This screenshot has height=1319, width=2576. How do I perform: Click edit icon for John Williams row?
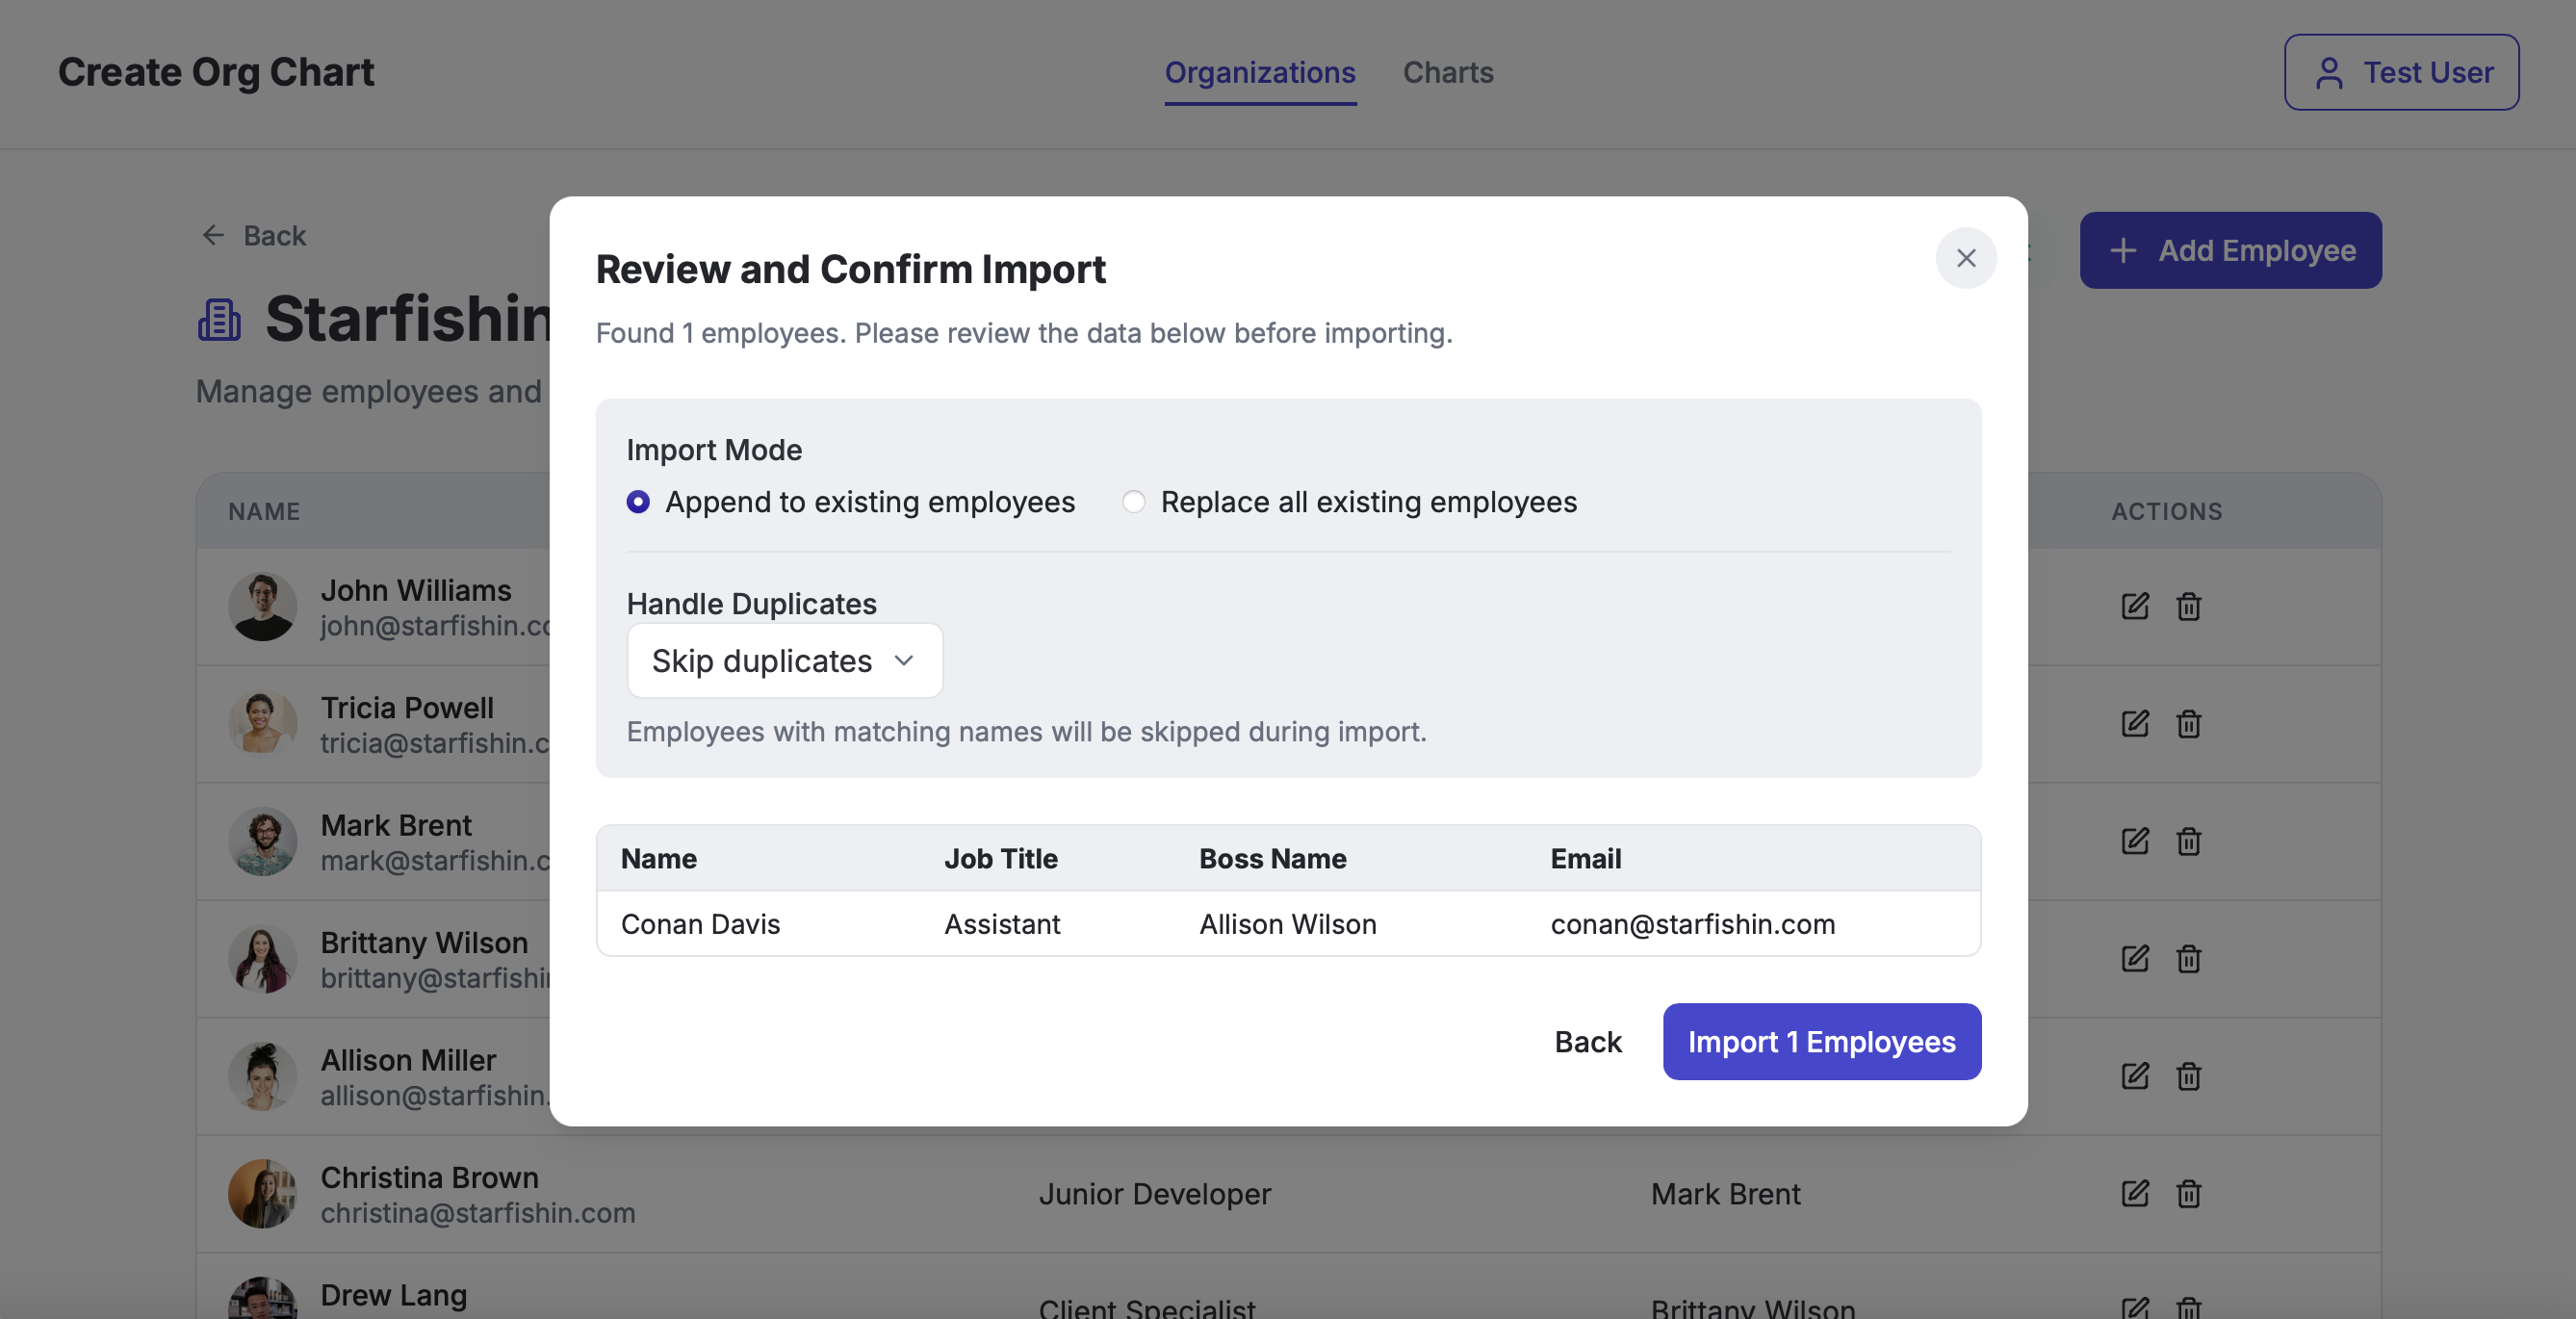[2134, 606]
